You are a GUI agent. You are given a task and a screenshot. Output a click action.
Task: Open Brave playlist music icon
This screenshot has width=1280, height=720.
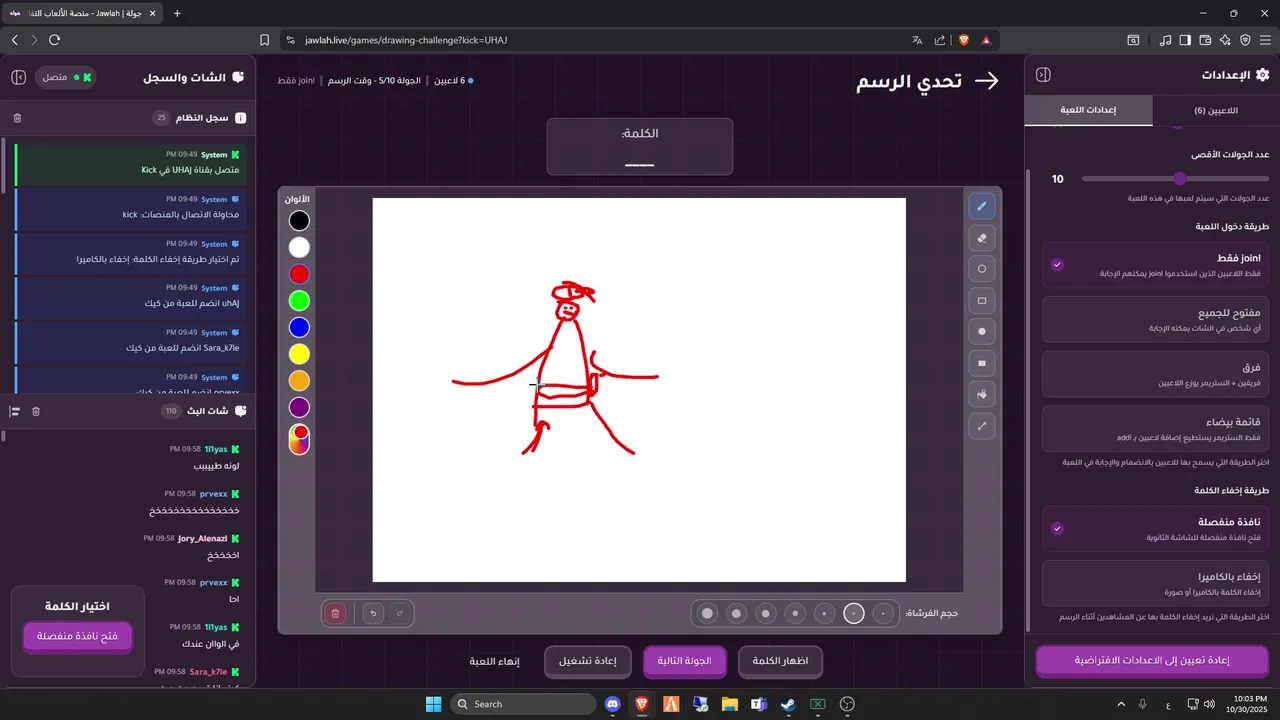[1165, 40]
